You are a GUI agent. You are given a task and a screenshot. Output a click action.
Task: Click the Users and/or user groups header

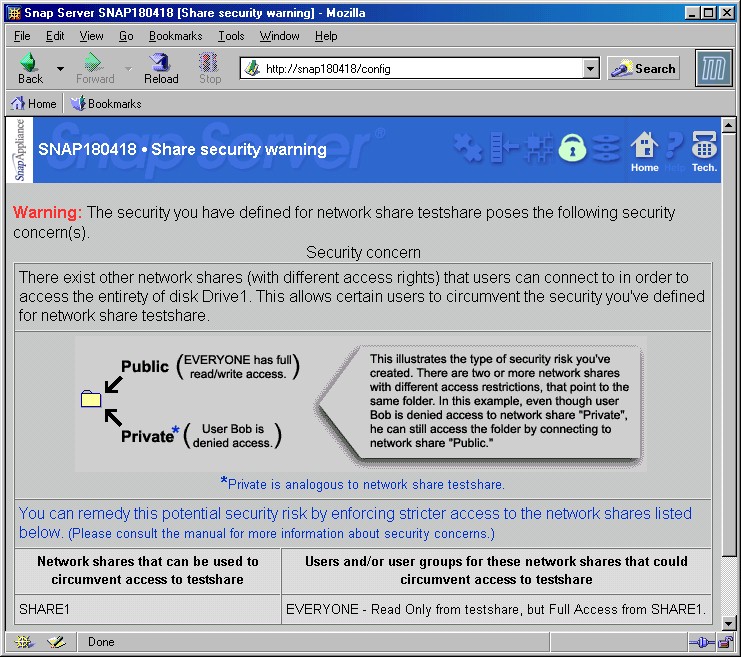(496, 571)
